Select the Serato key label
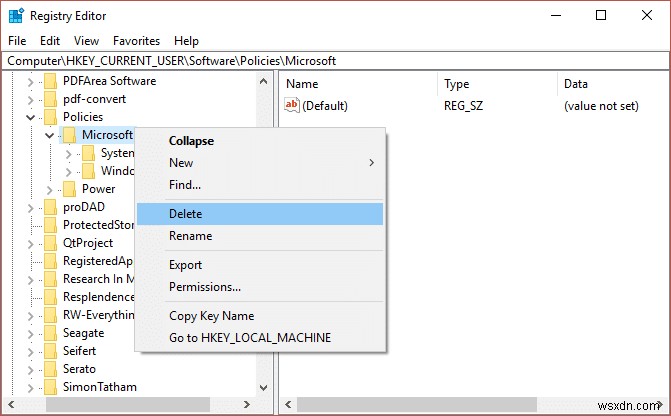The height and width of the screenshot is (416, 671). [x=79, y=369]
